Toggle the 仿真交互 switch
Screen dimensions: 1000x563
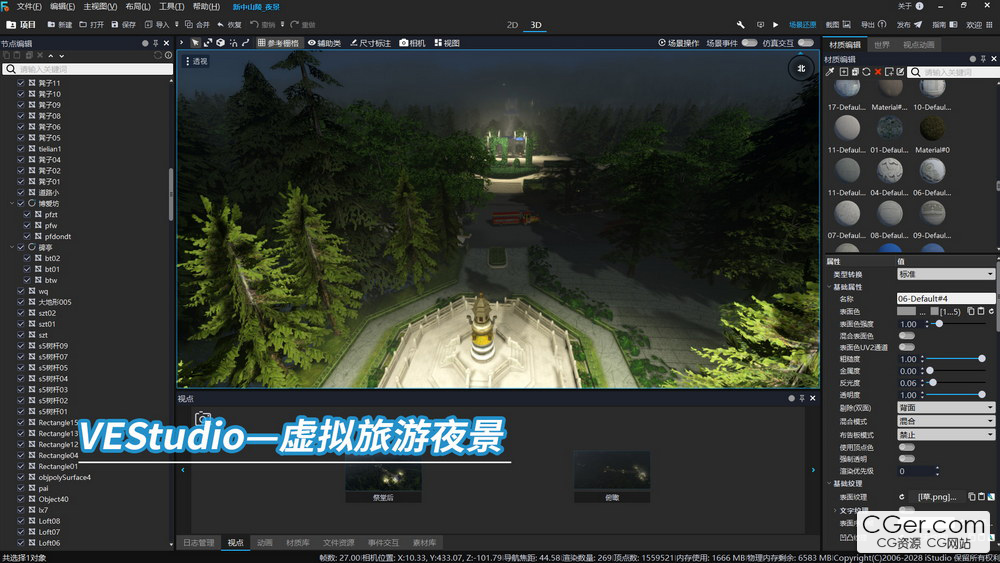click(x=805, y=43)
